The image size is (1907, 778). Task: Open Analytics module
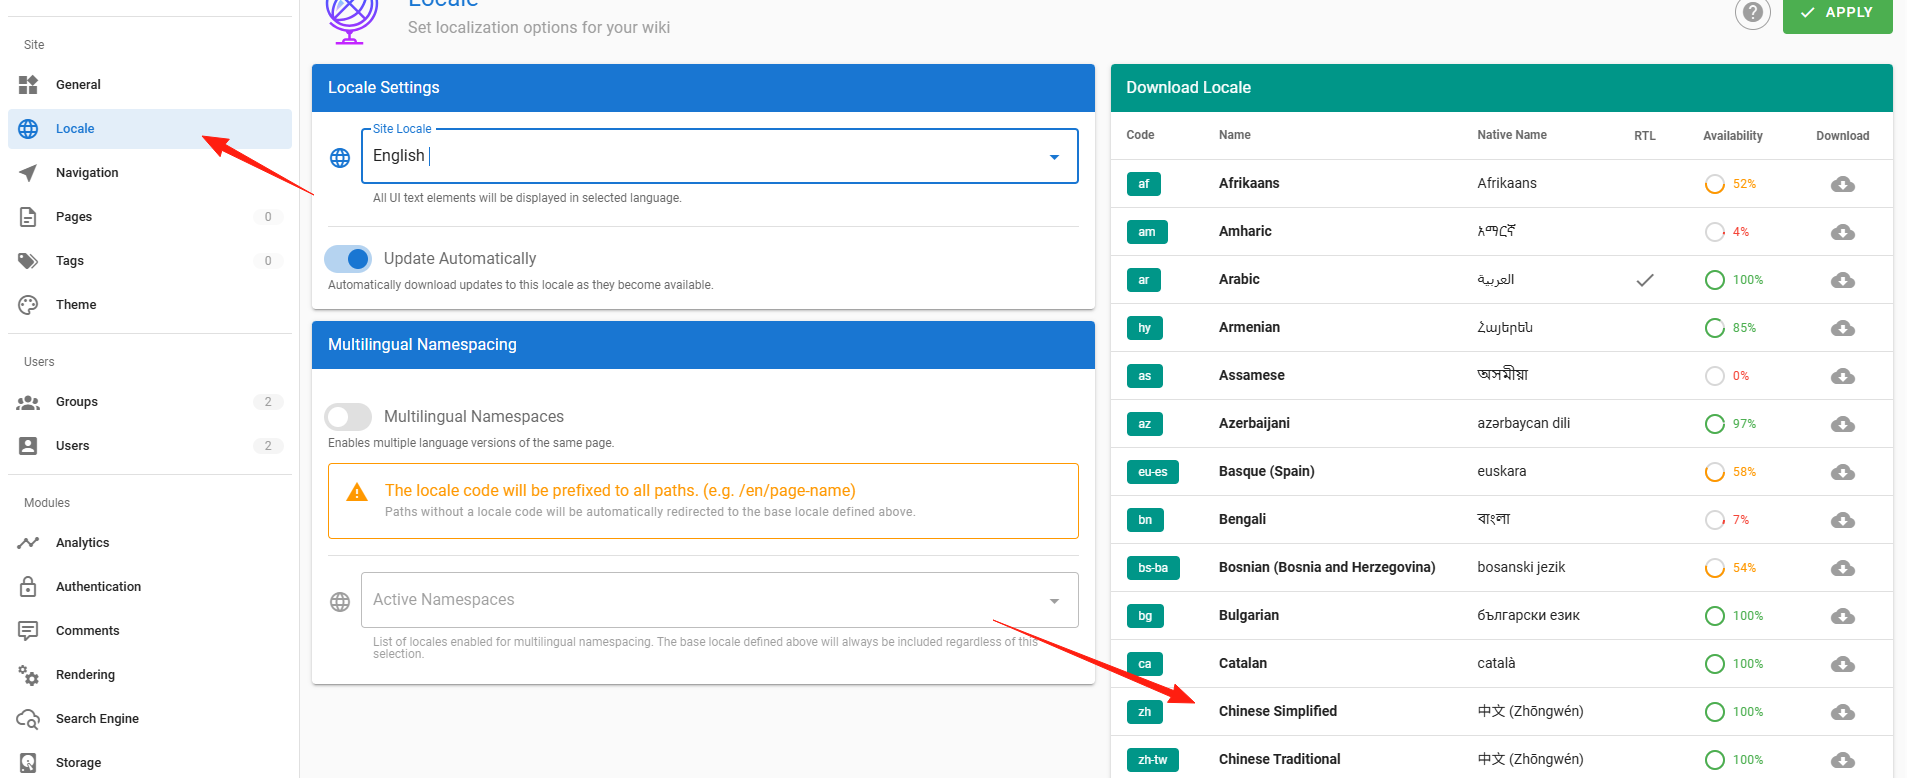tap(150, 543)
